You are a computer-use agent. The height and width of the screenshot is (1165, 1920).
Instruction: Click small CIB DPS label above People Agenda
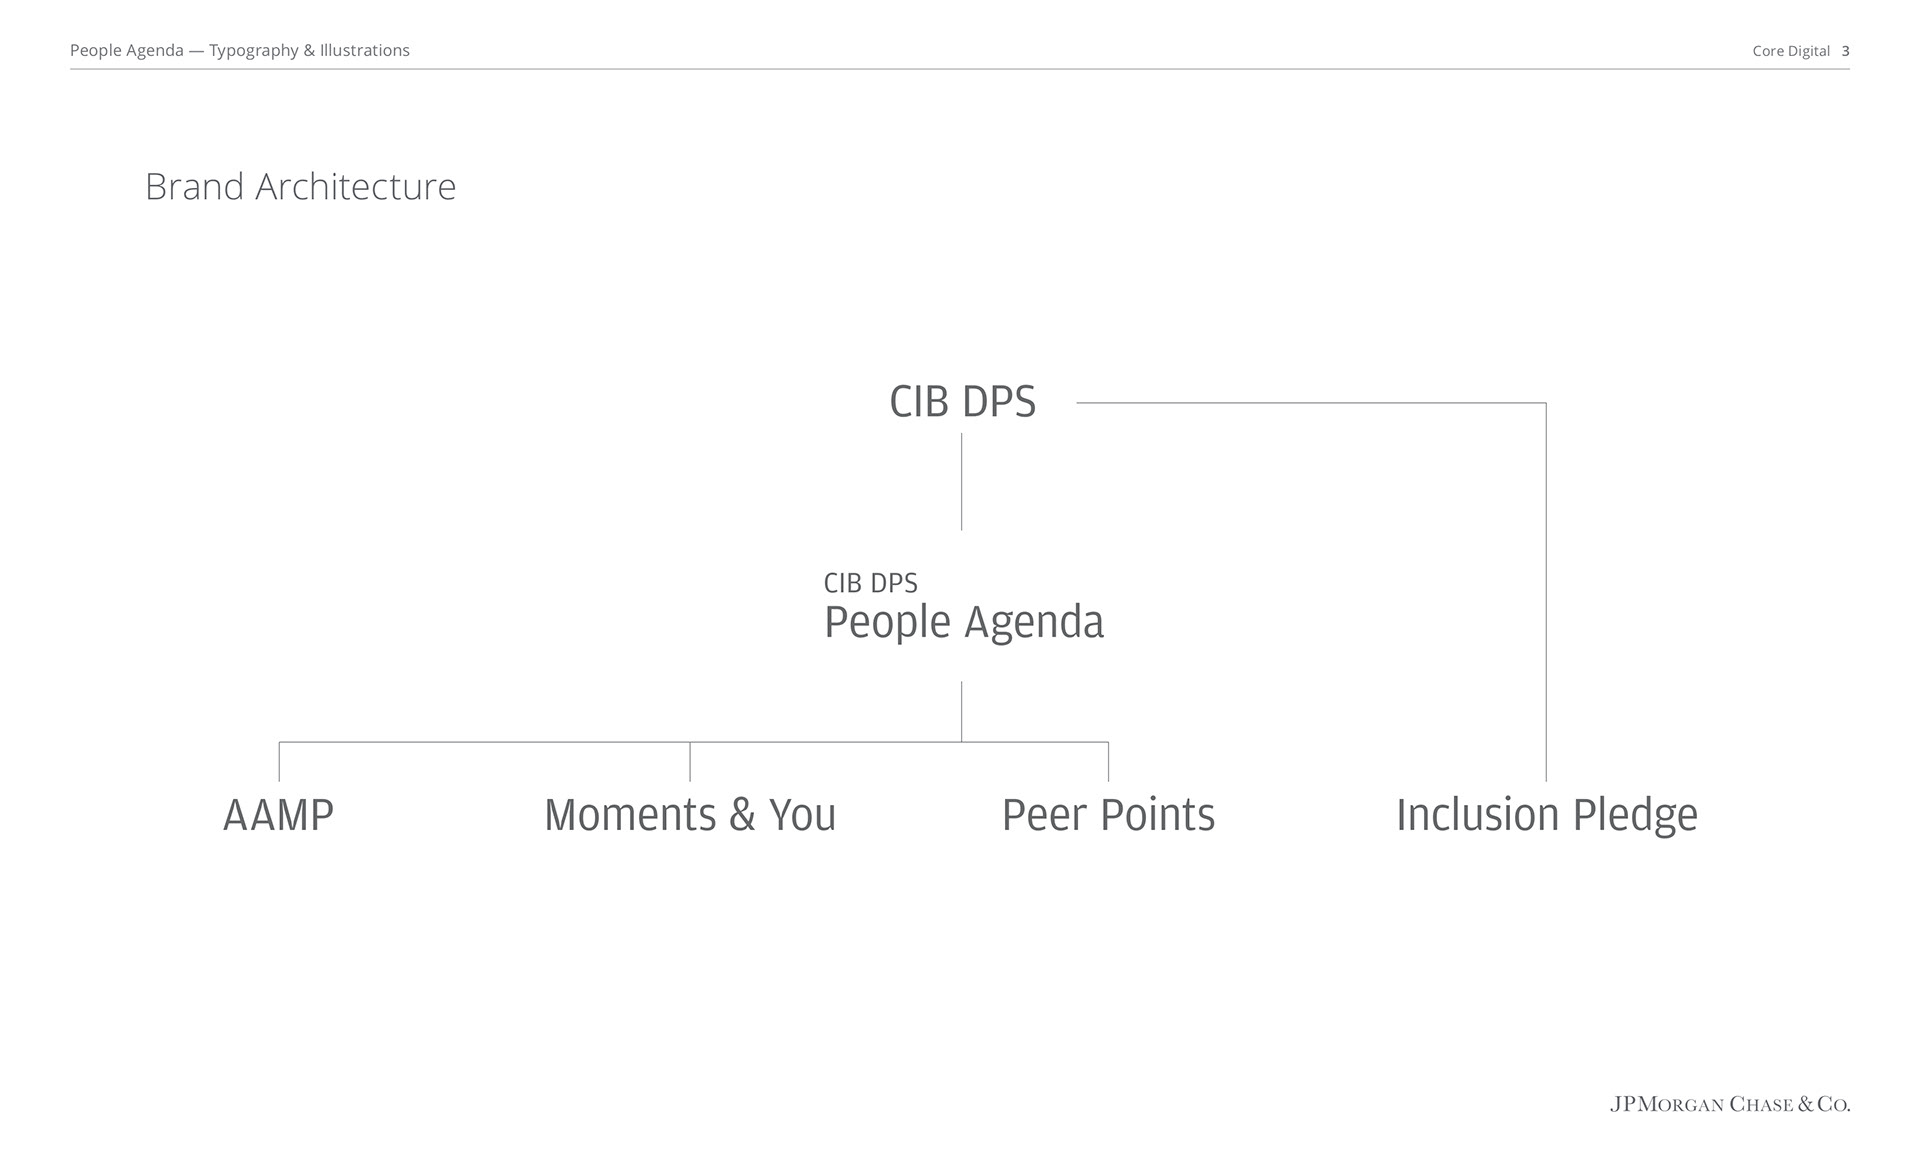click(x=870, y=583)
